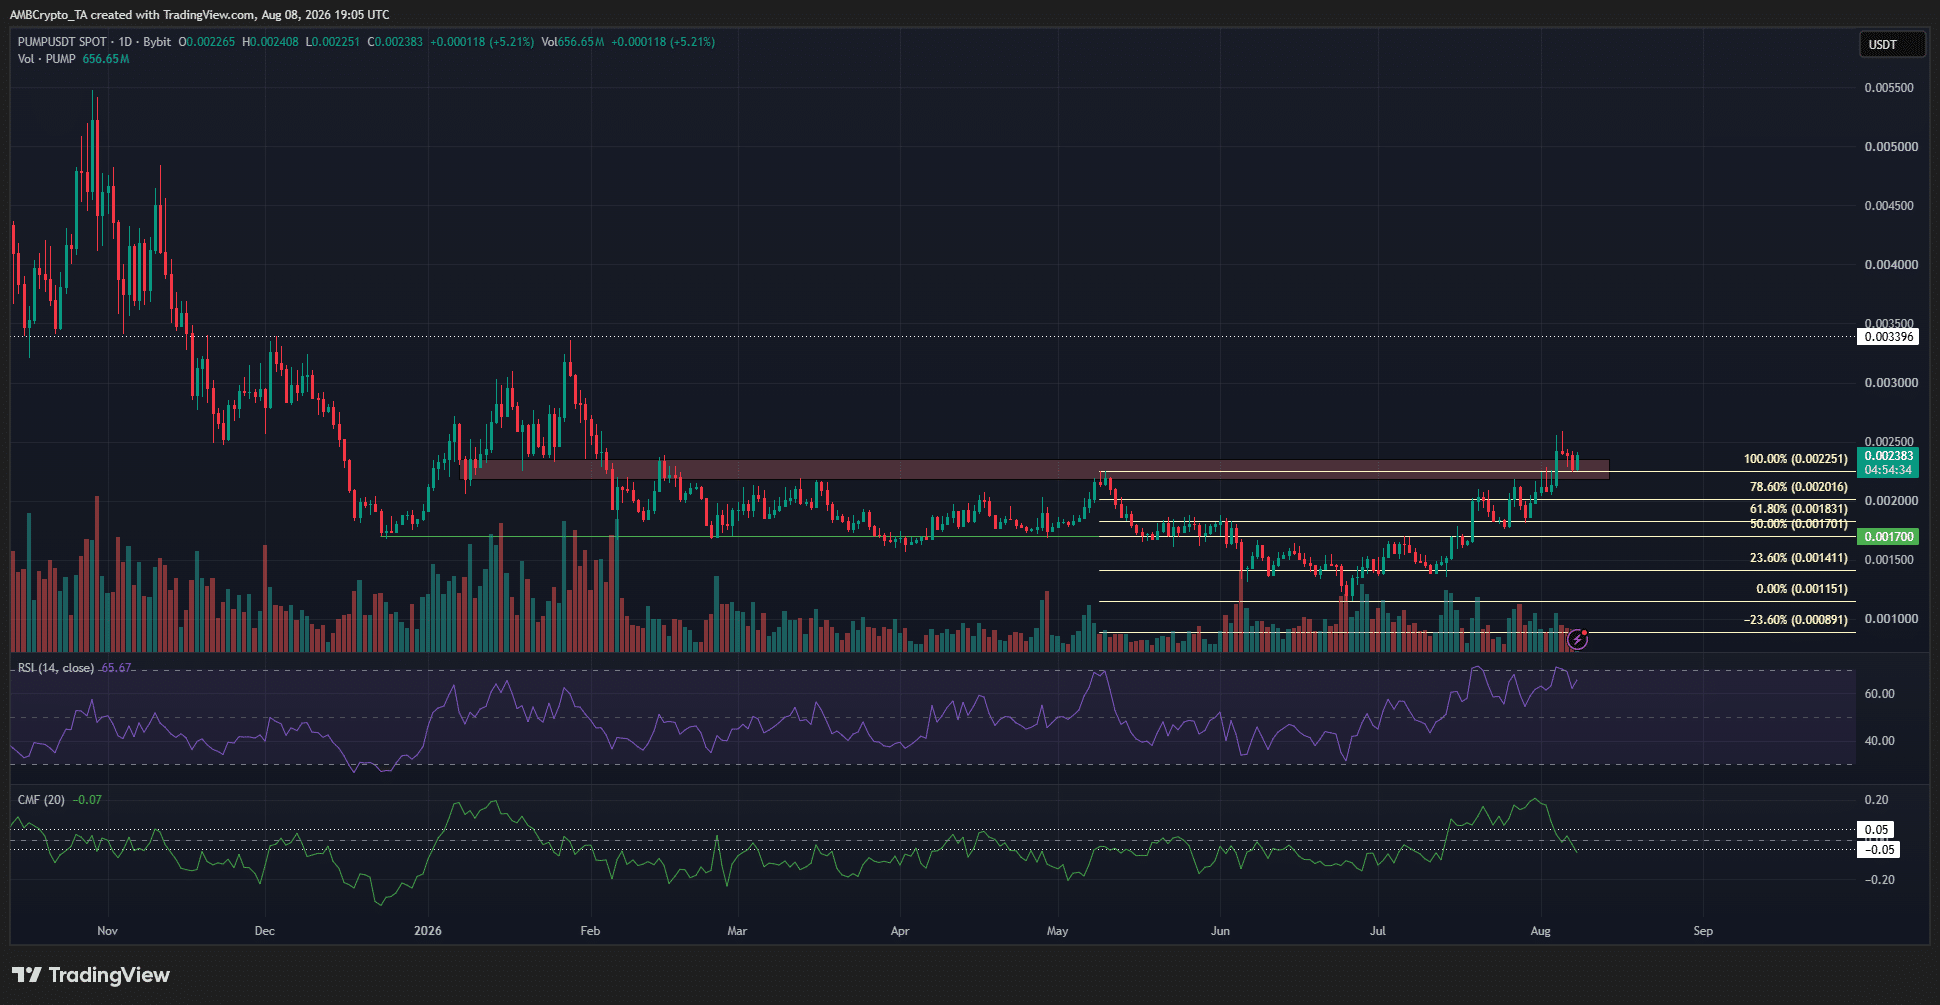This screenshot has width=1940, height=1005.
Task: Click the RSI value 65.67
Action: (x=116, y=668)
